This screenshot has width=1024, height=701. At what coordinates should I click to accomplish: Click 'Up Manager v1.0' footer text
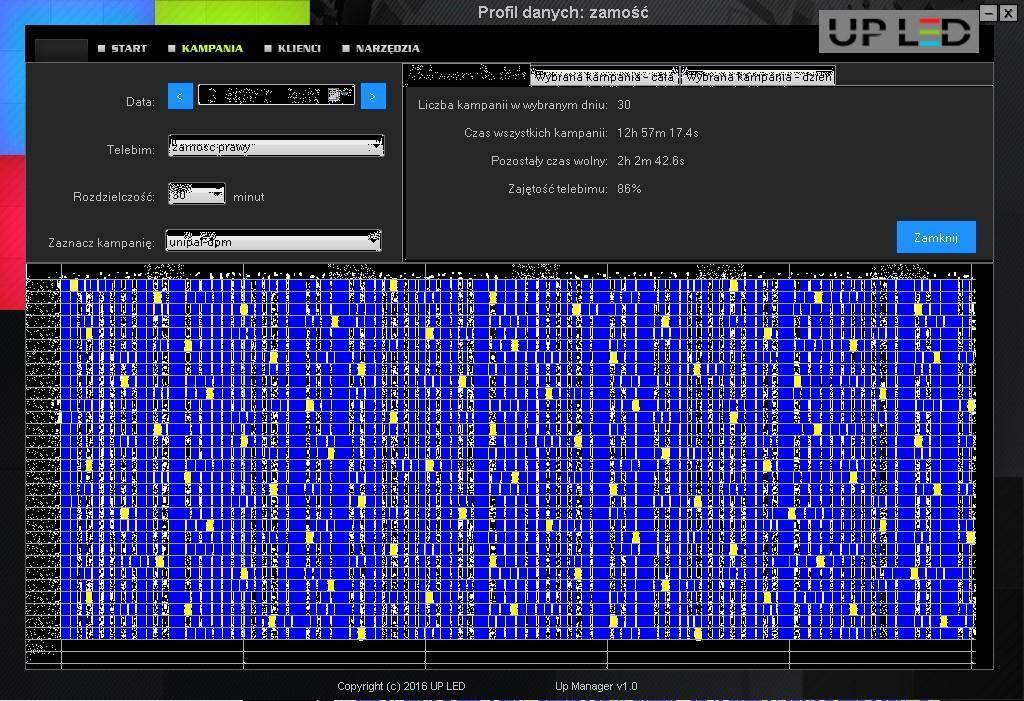pyautogui.click(x=596, y=686)
